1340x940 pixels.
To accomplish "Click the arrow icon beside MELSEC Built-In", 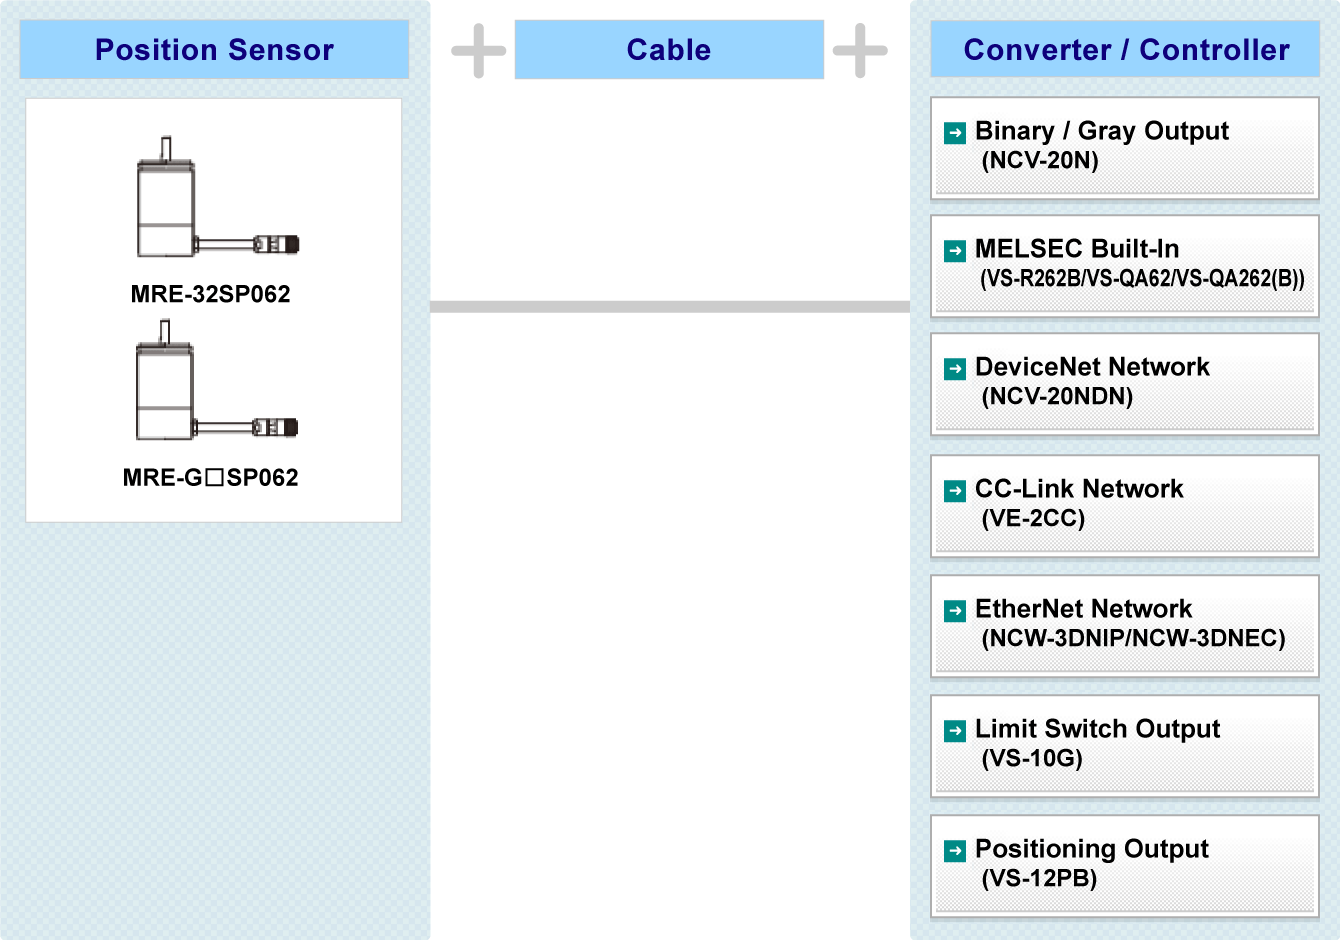I will [x=955, y=250].
